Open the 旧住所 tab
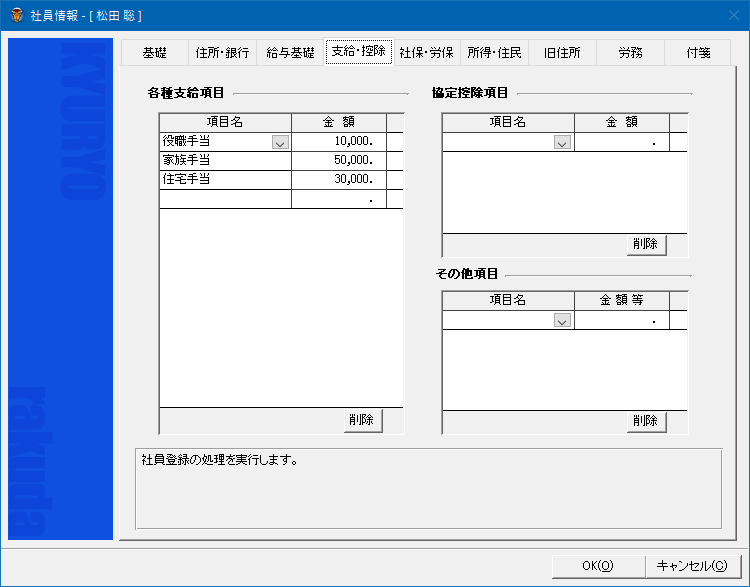Viewport: 750px width, 587px height. tap(562, 53)
